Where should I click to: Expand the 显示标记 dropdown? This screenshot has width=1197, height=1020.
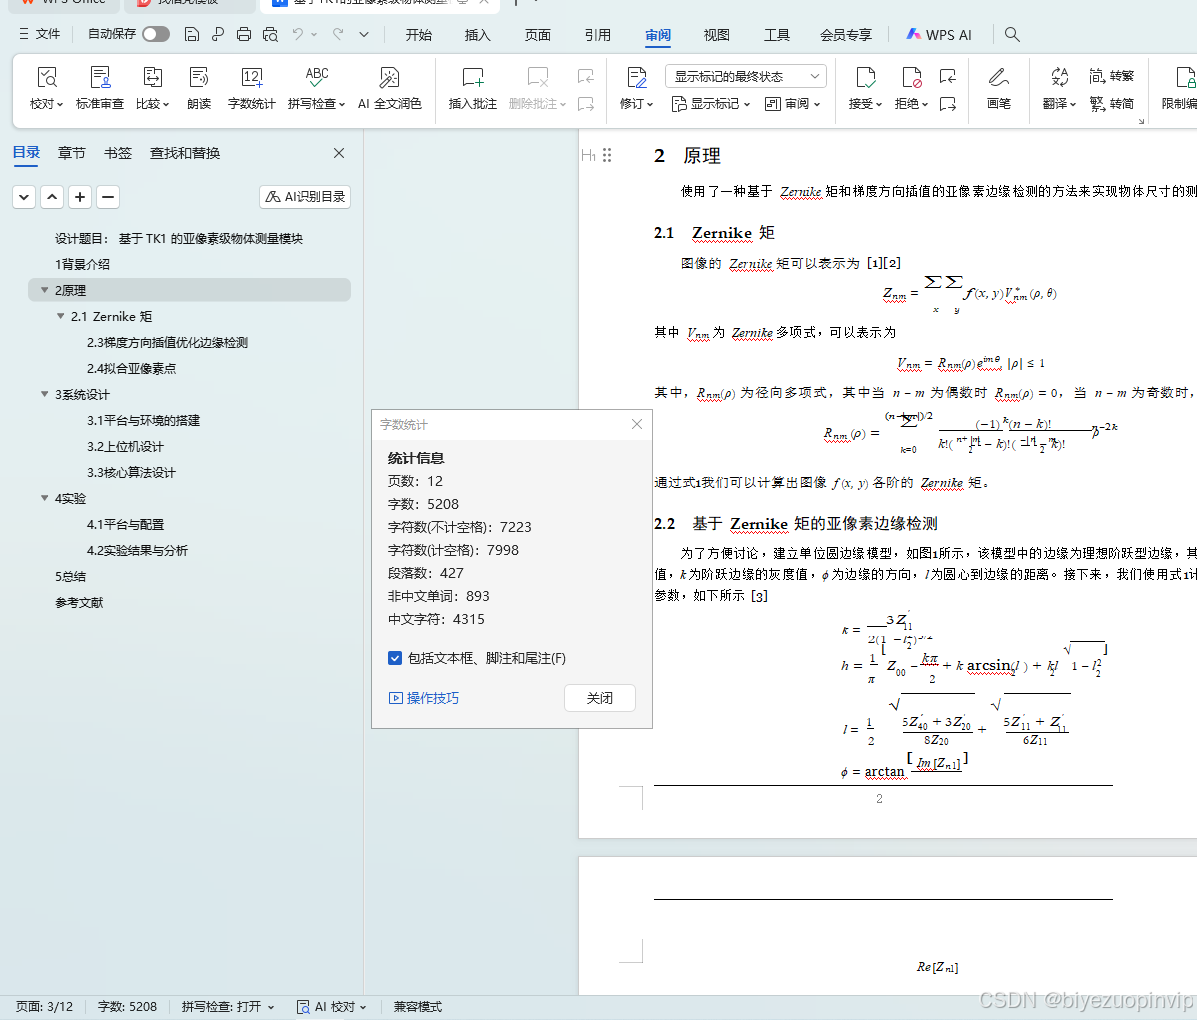(711, 104)
